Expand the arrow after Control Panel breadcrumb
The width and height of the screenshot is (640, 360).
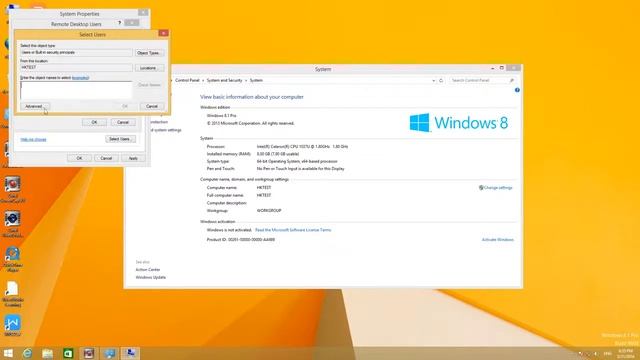(203, 80)
